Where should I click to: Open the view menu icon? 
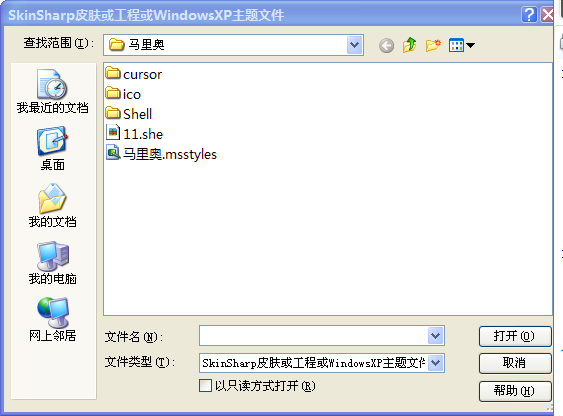[461, 45]
